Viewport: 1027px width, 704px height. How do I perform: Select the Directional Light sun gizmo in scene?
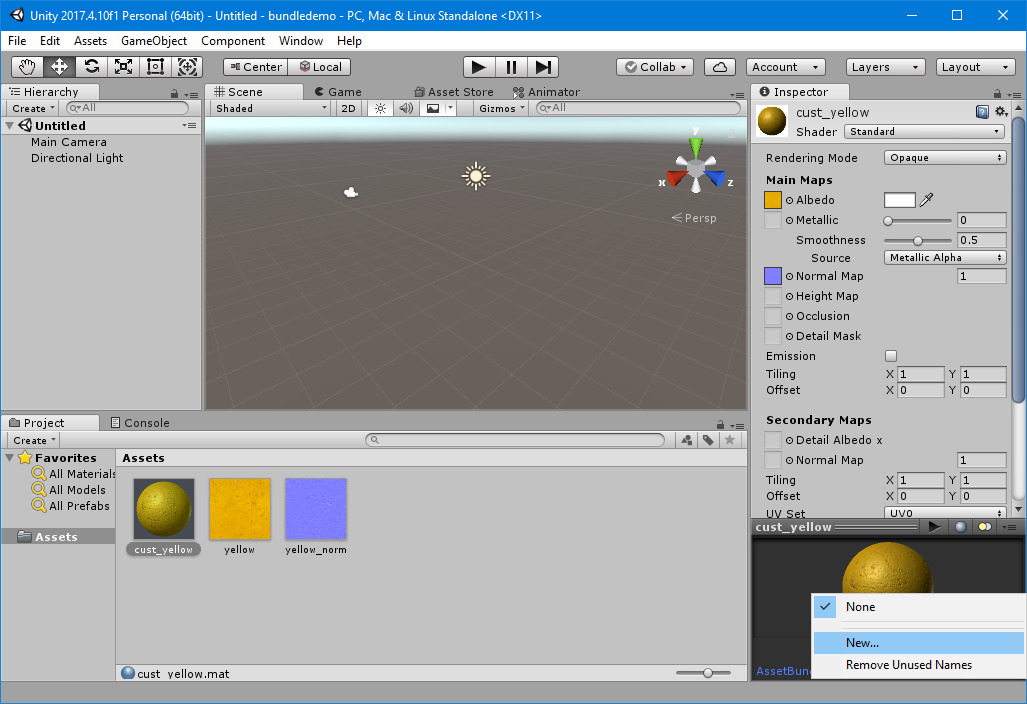[x=476, y=176]
